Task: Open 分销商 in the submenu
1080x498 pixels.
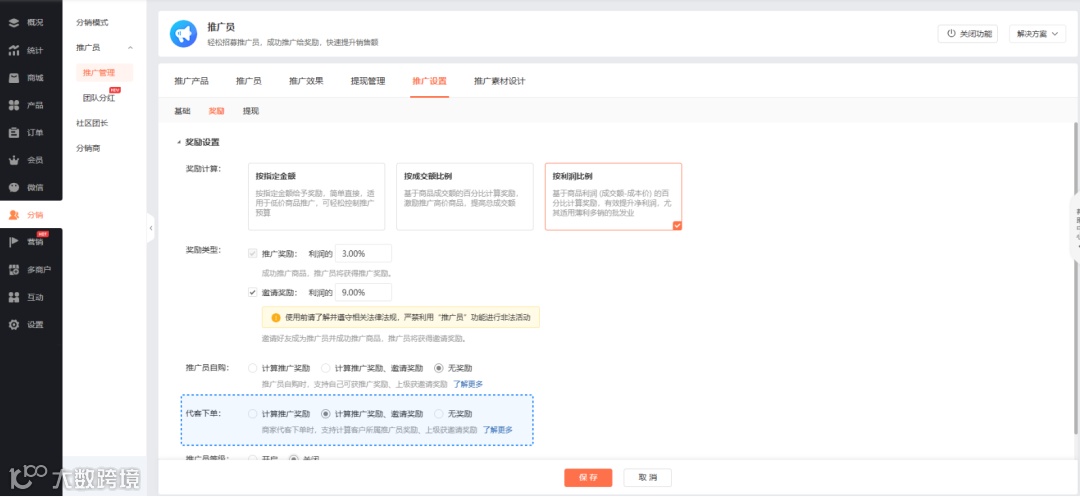Action: click(x=88, y=148)
